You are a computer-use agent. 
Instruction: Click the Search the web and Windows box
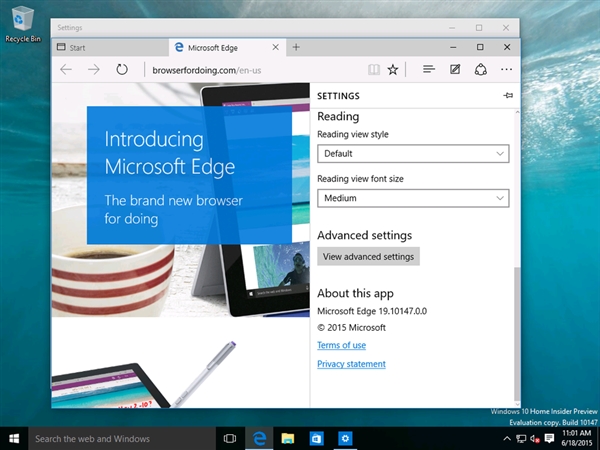tap(121, 439)
